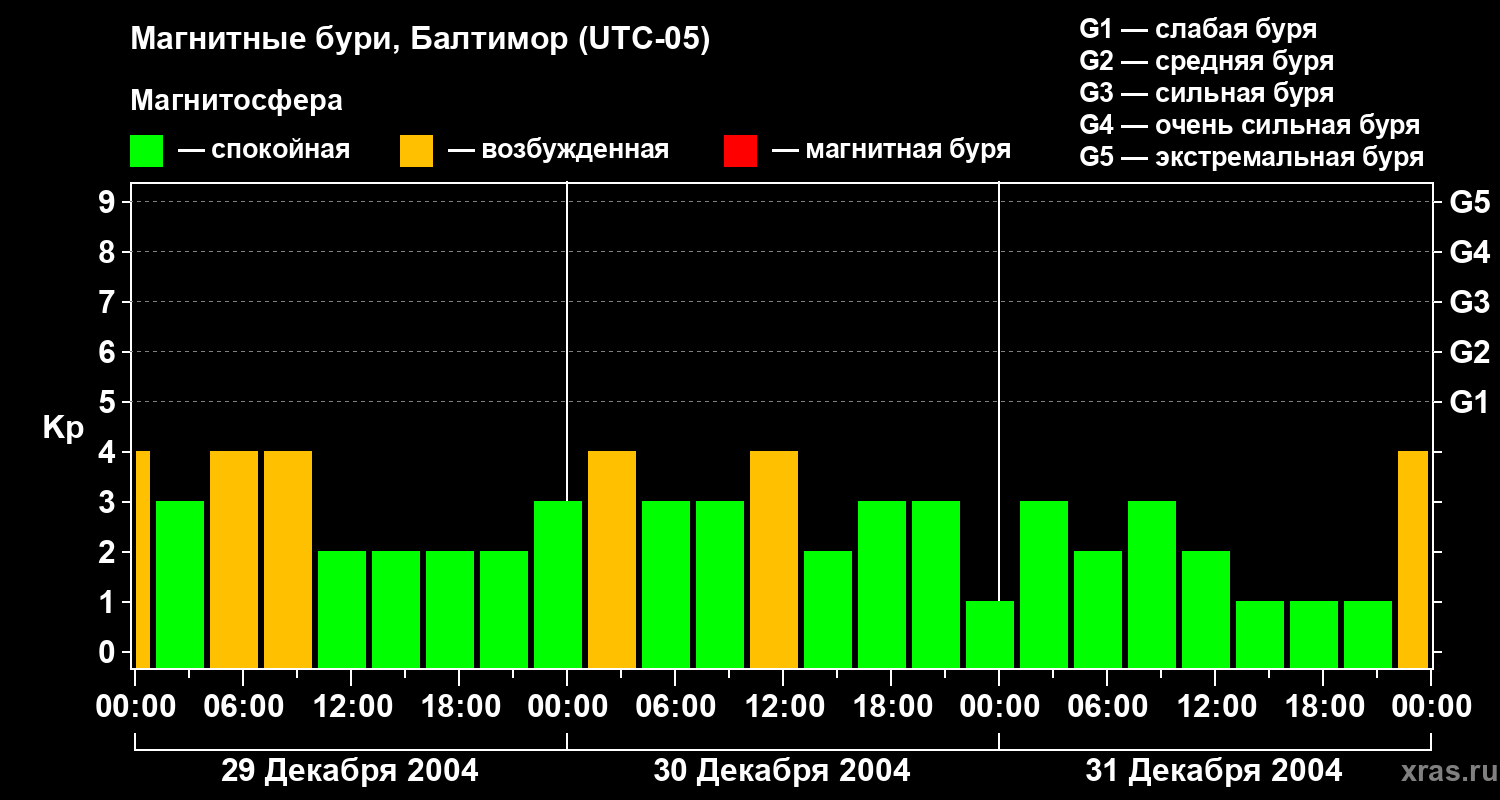Click the Kp 2 bar at 12:00, 29 December
The height and width of the screenshot is (800, 1500).
click(342, 609)
